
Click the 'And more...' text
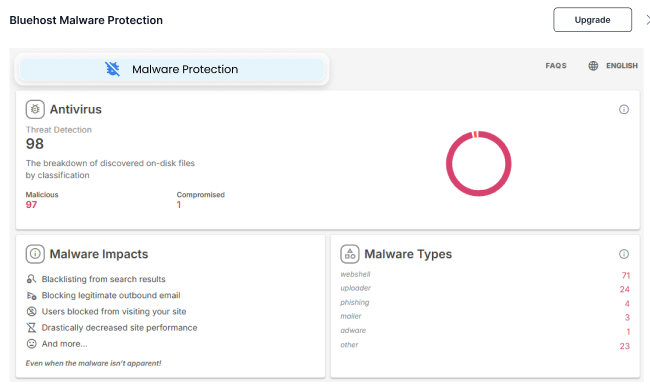tap(64, 344)
